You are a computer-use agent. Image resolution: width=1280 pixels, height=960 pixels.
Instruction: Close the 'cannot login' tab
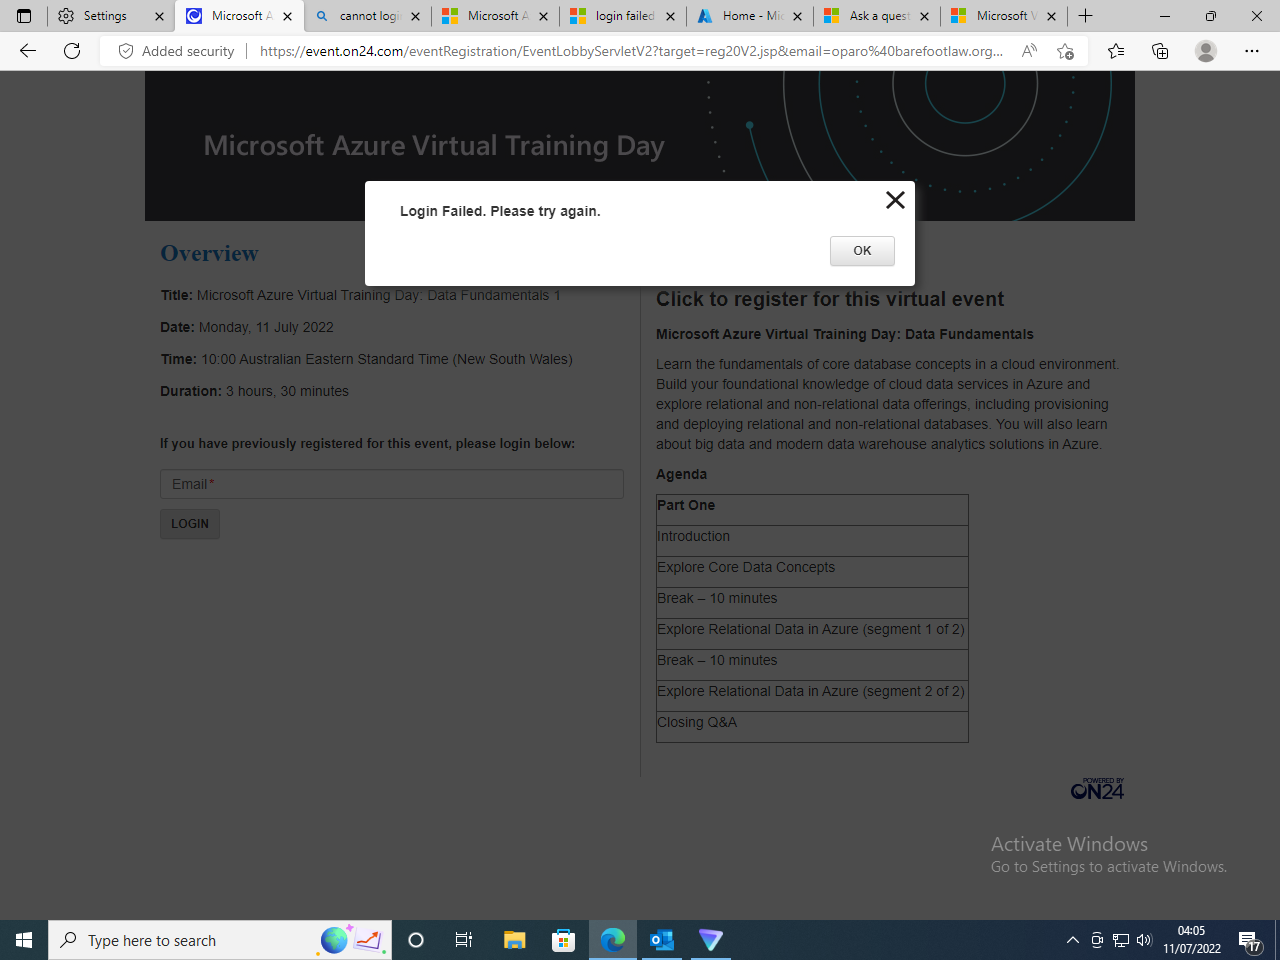pos(416,17)
